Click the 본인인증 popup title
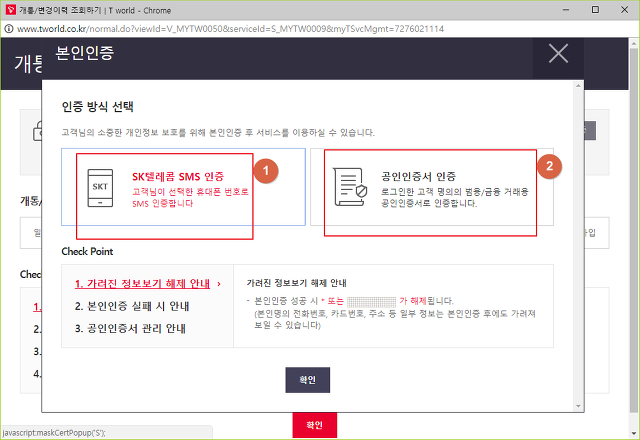 (84, 53)
